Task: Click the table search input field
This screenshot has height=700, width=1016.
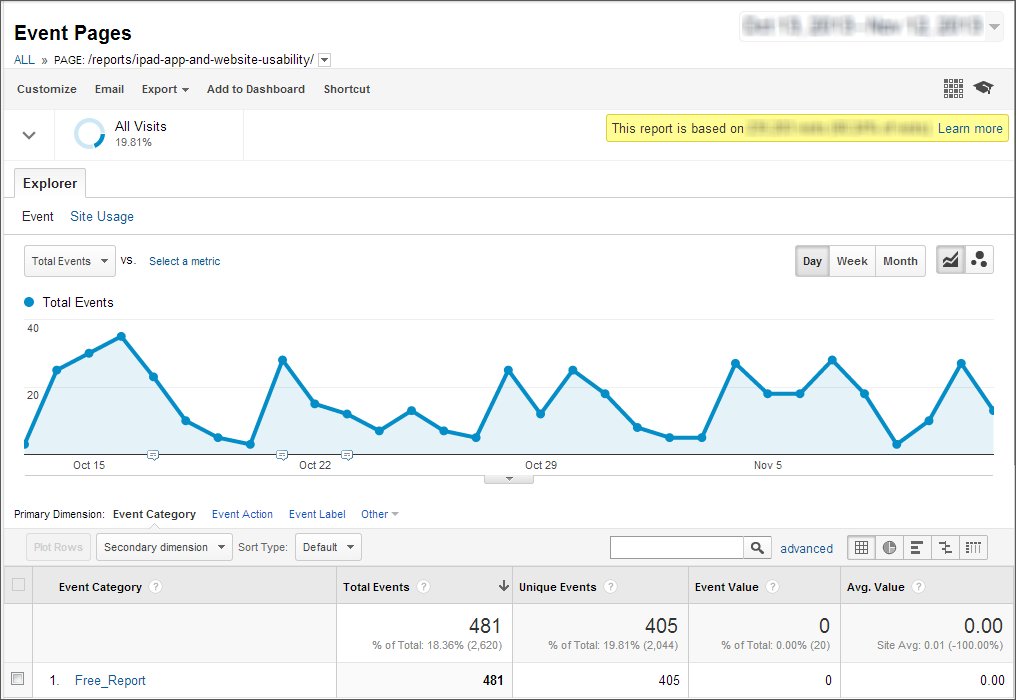Action: tap(677, 547)
